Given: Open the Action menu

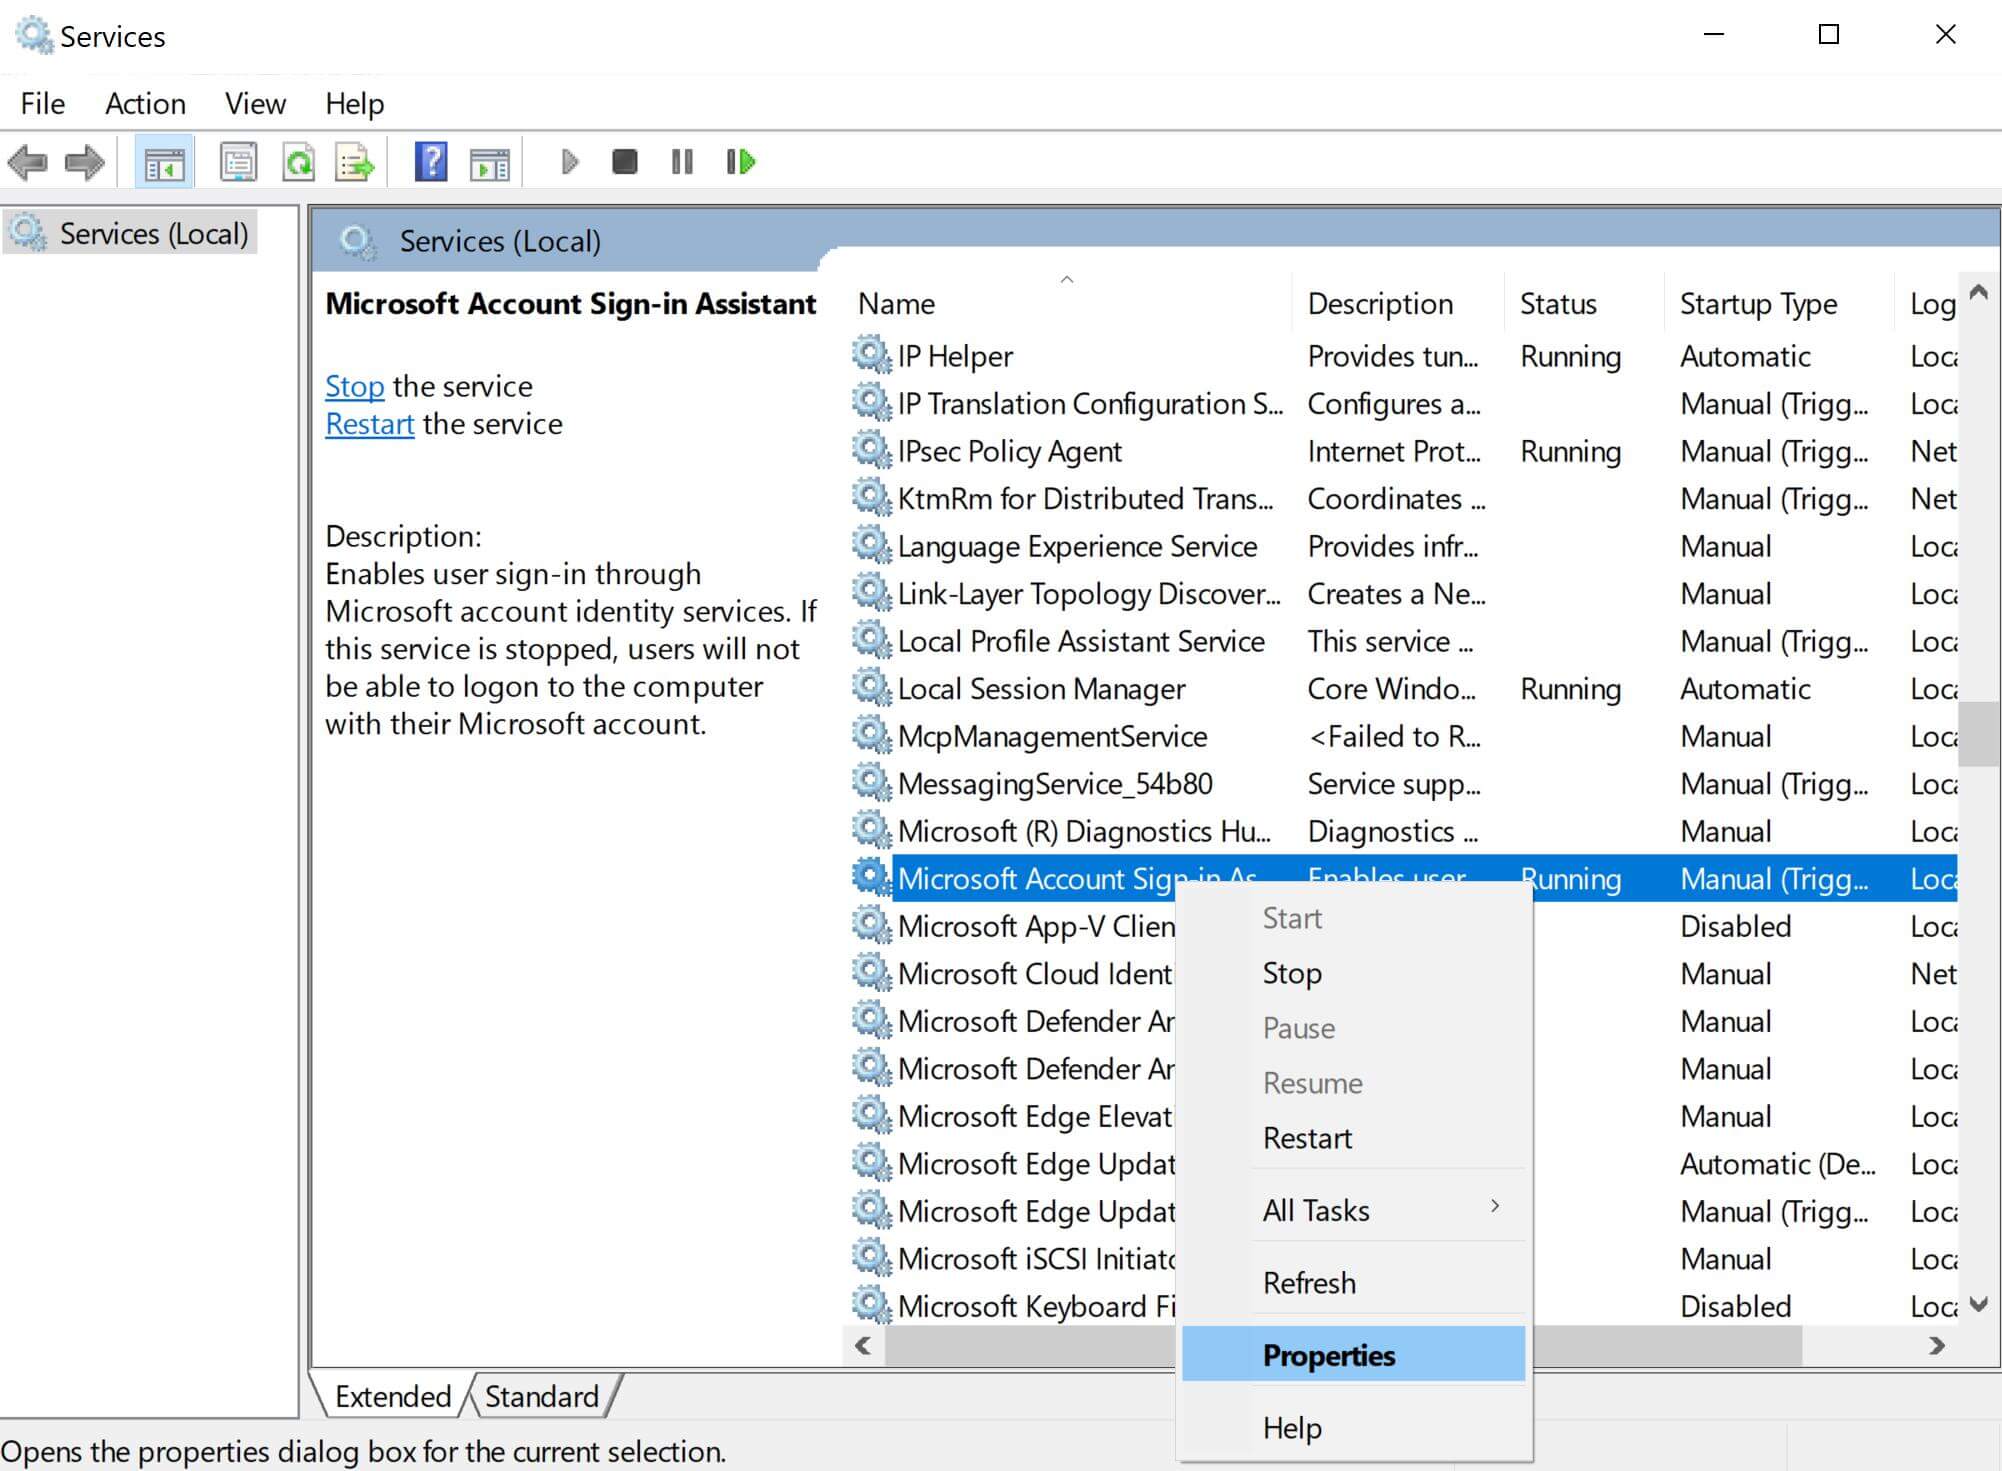Looking at the screenshot, I should [x=145, y=103].
